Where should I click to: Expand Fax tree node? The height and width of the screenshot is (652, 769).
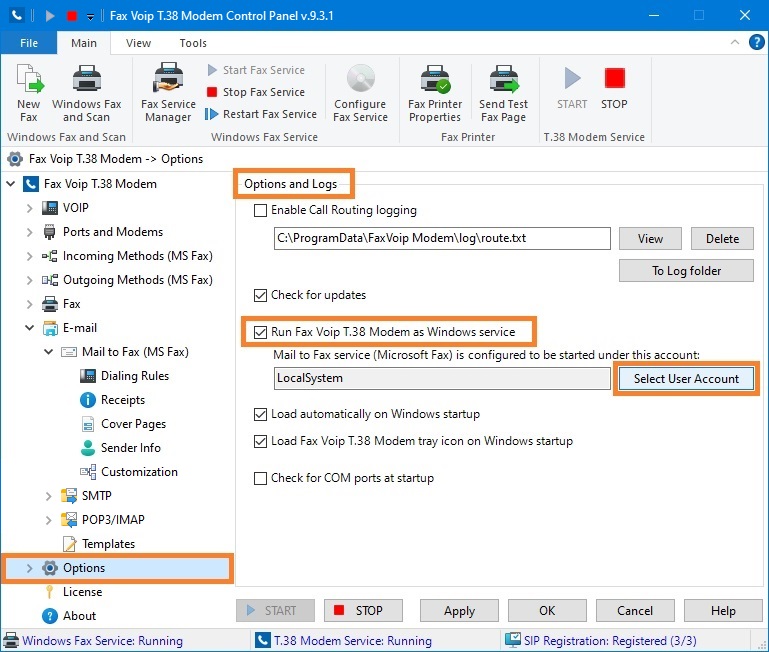pos(29,304)
